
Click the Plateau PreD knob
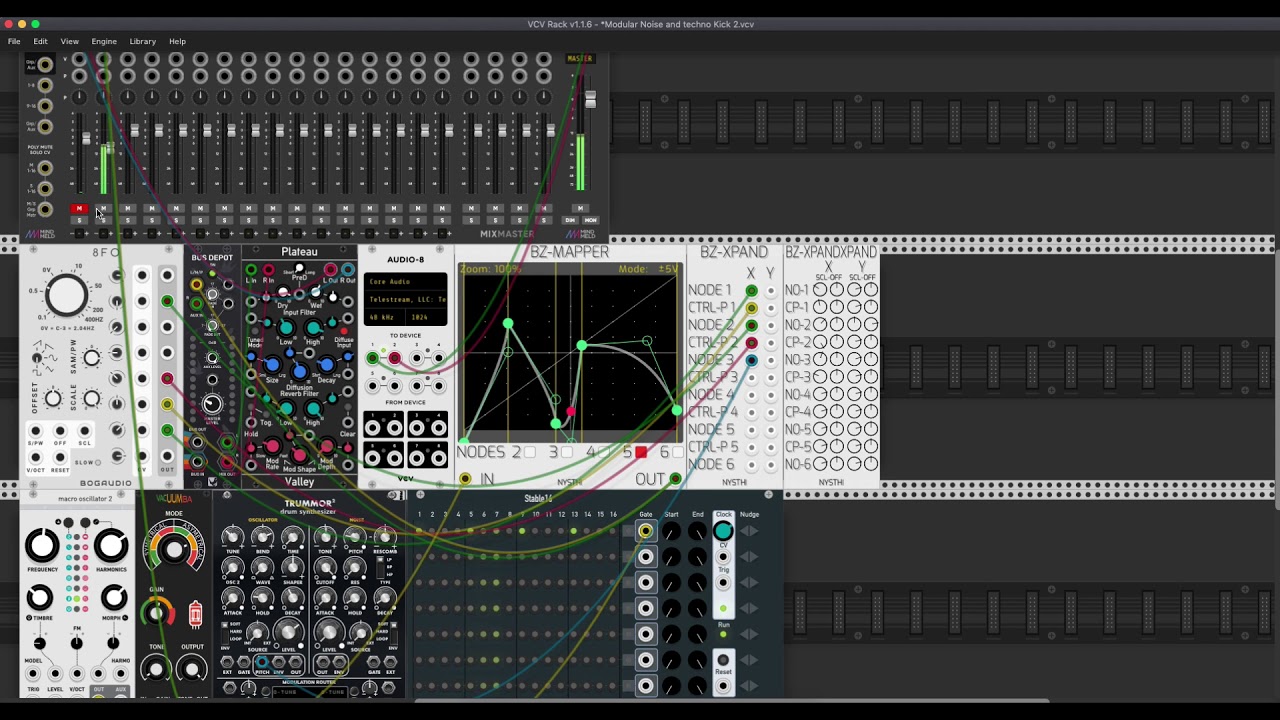(299, 270)
